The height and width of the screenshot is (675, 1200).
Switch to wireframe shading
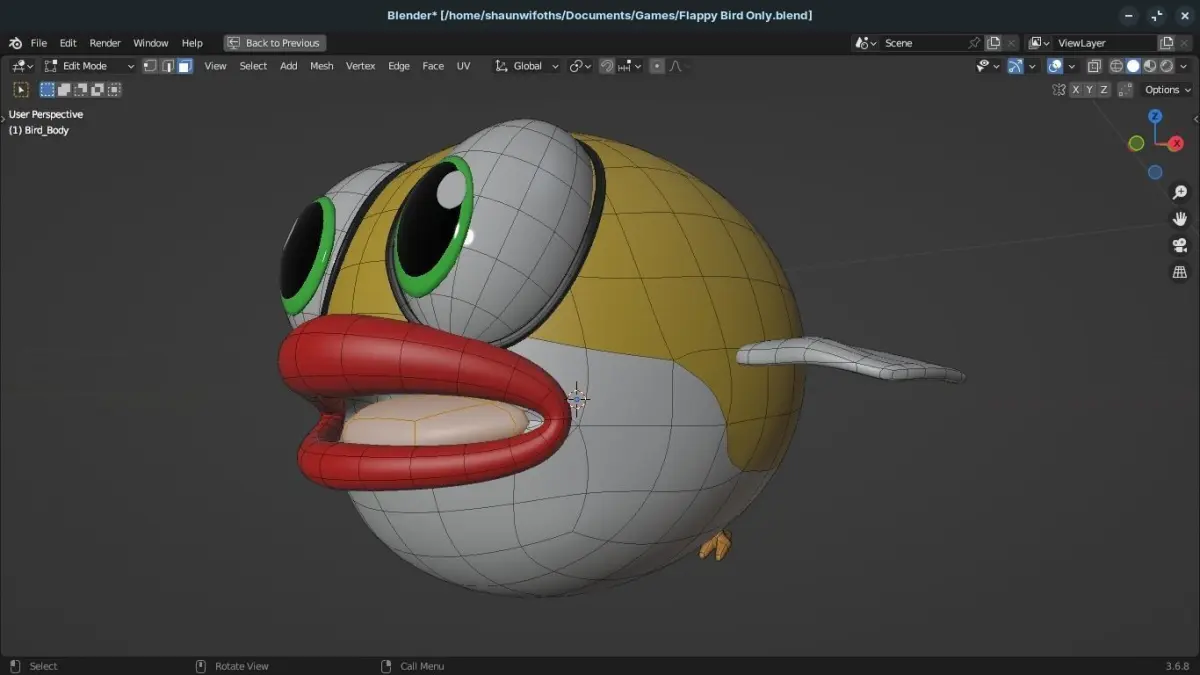pos(1116,66)
